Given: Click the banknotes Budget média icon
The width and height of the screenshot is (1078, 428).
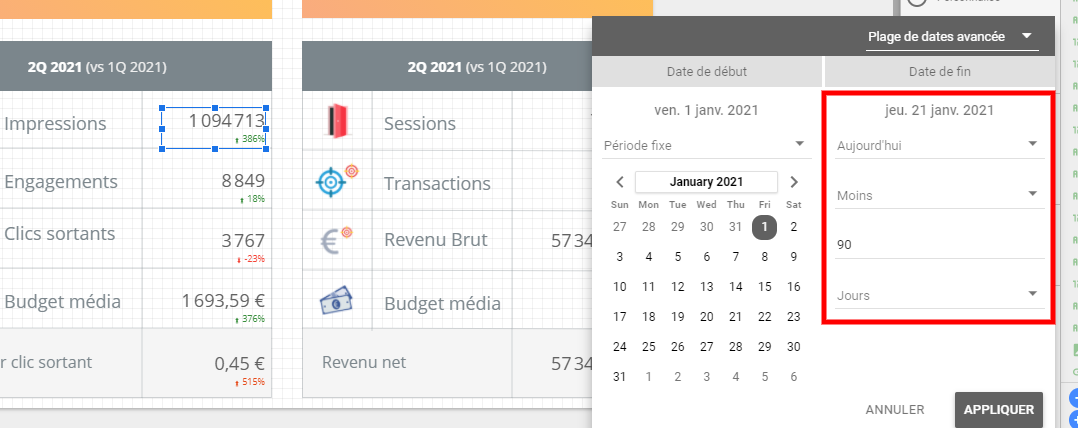Looking at the screenshot, I should 336,301.
